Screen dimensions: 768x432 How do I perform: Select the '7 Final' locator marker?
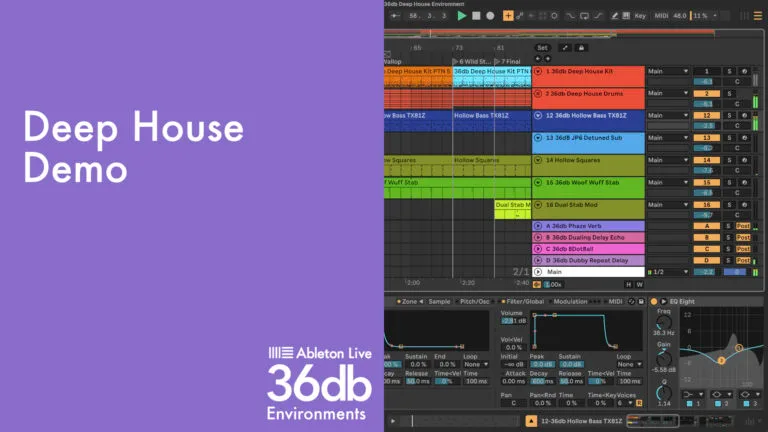(x=507, y=61)
